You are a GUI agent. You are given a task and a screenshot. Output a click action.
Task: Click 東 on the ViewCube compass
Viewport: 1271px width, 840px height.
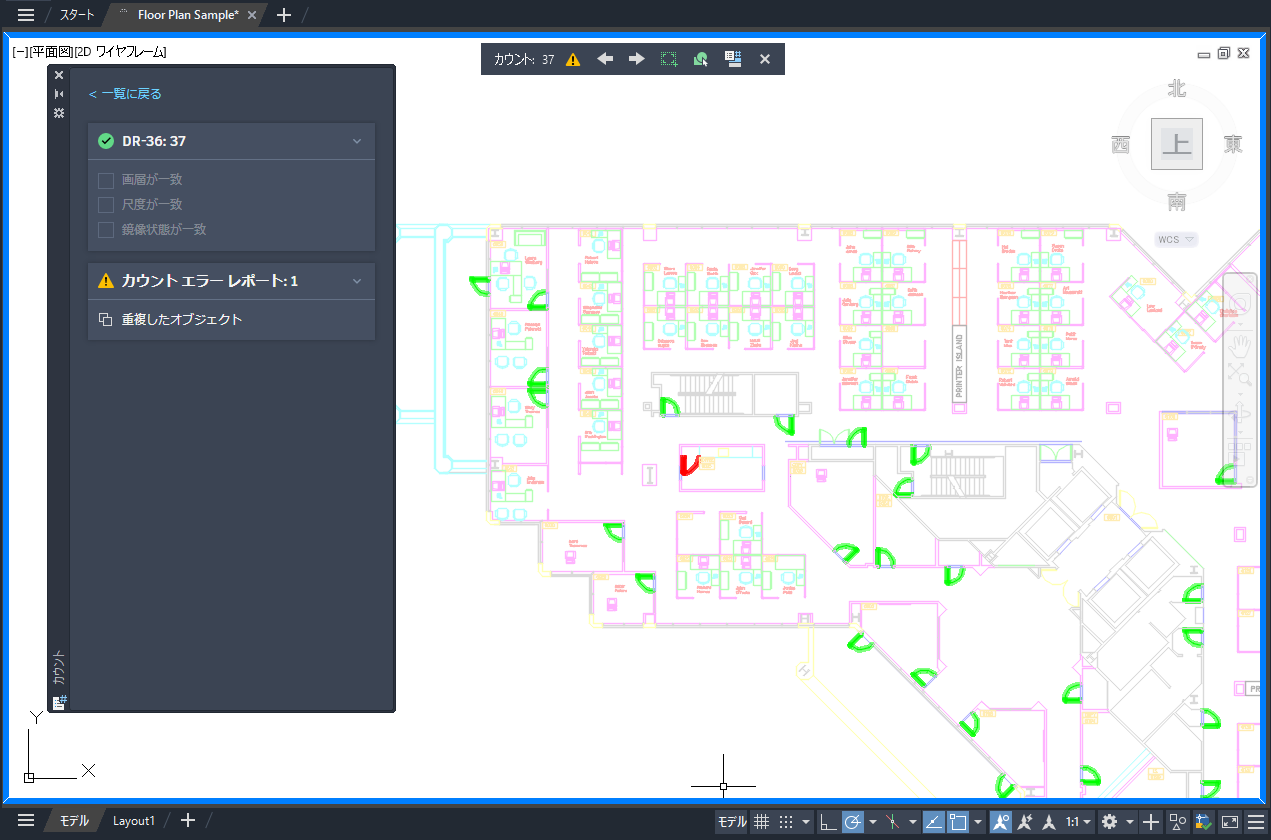pos(1234,145)
